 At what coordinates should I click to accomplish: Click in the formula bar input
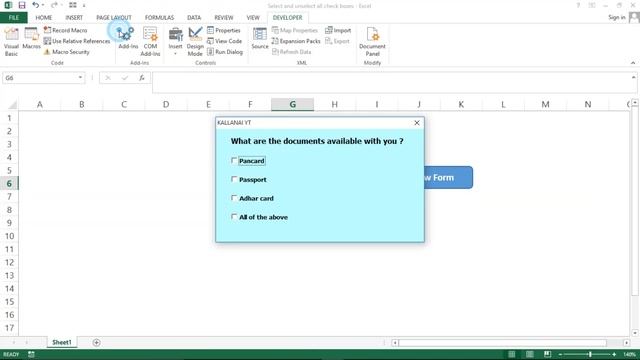[391, 82]
